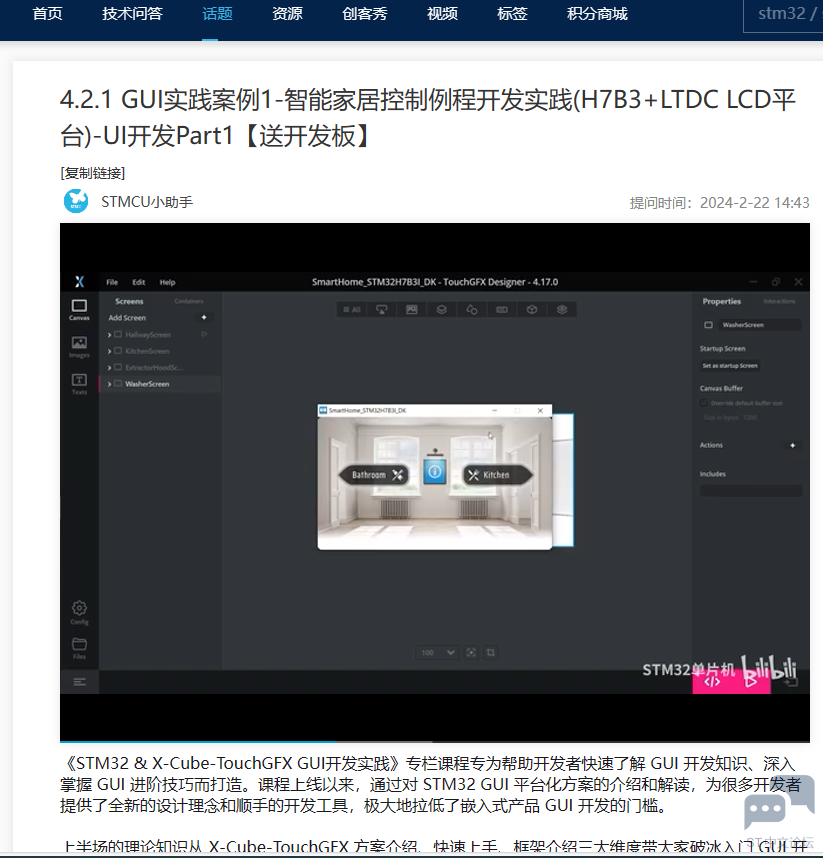Click the pink Generate Code button
Viewport: 823px width, 858px height.
tap(712, 682)
